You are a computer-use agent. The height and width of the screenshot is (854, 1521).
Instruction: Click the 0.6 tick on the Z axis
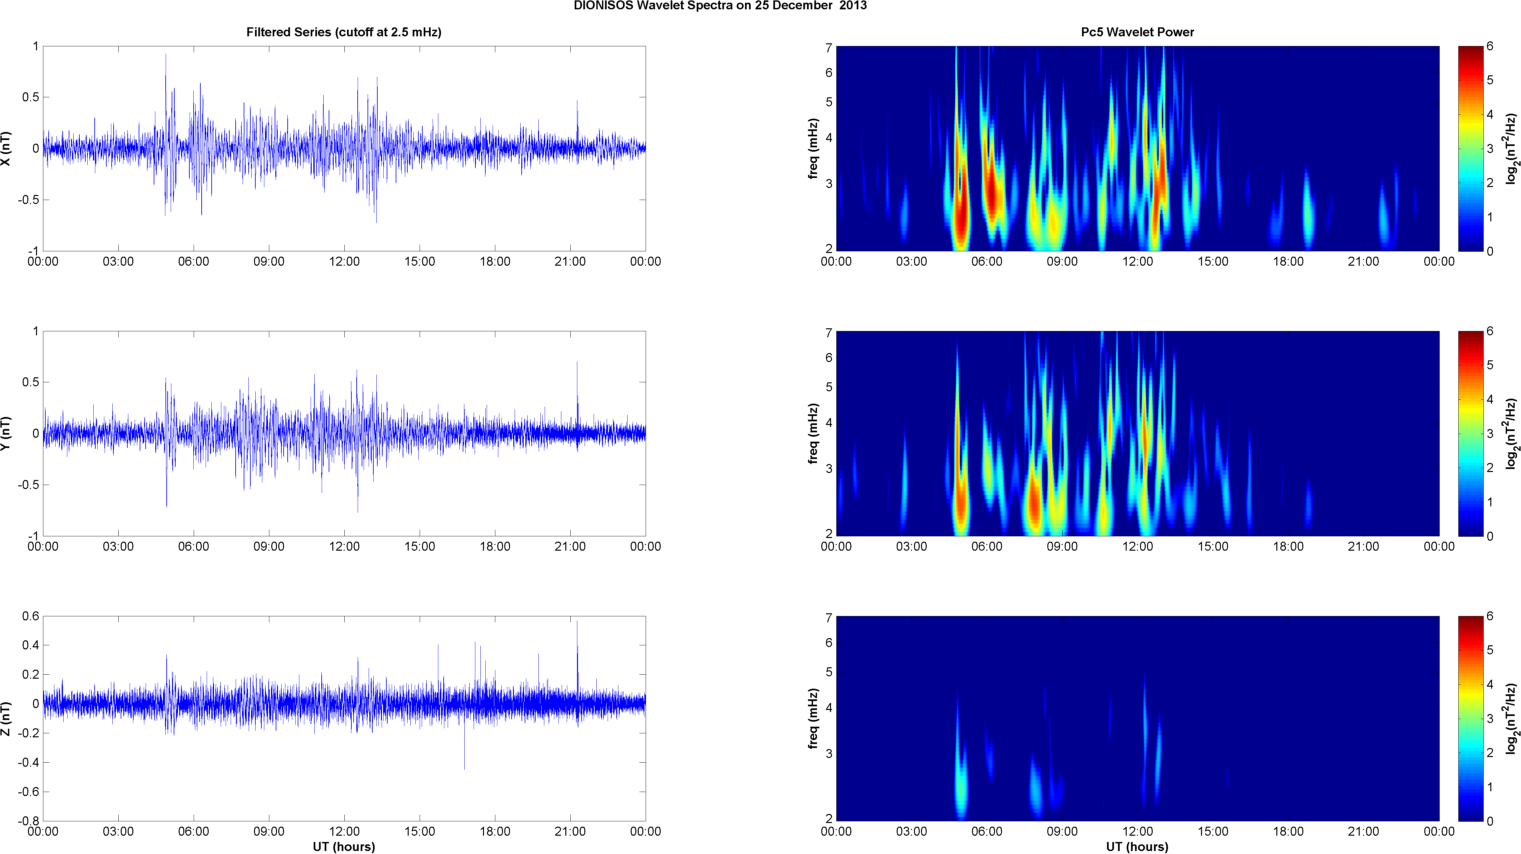[30, 616]
